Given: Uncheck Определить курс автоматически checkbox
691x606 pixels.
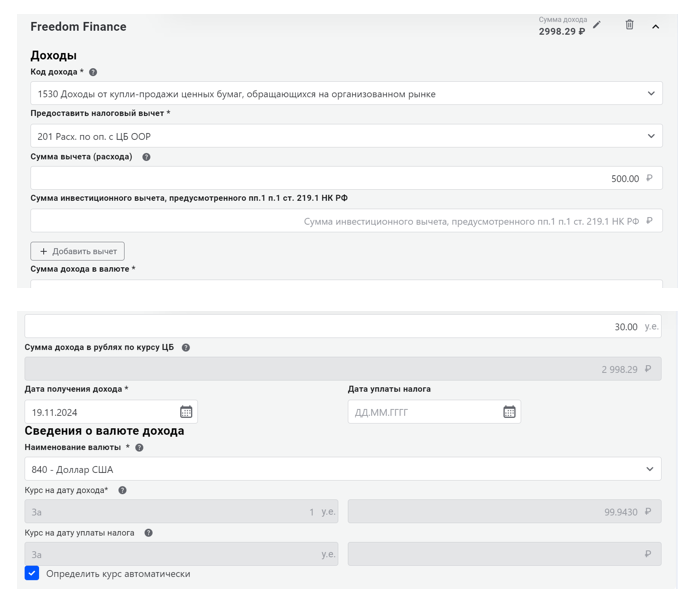Looking at the screenshot, I should pyautogui.click(x=32, y=574).
